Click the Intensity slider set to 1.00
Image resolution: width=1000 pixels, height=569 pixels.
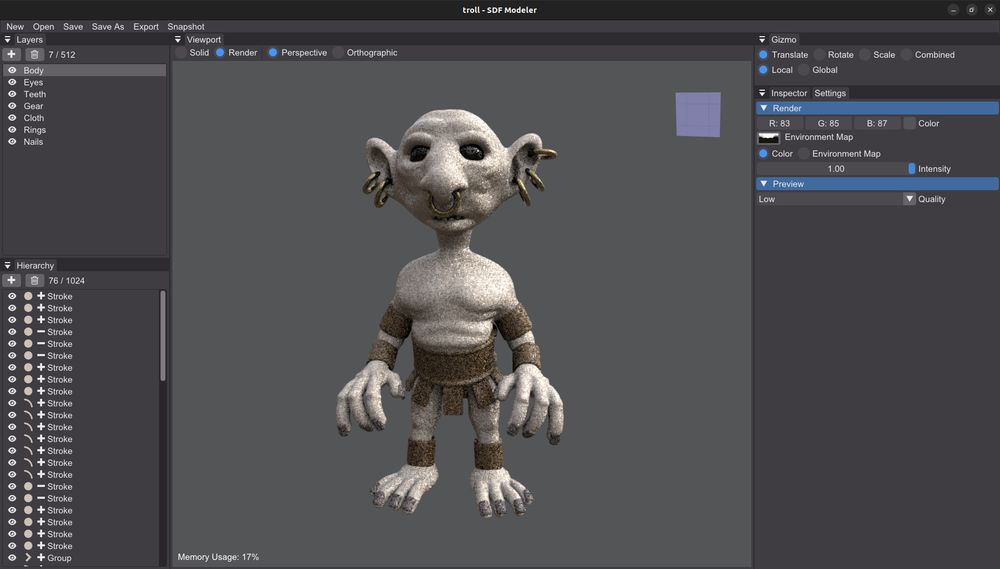click(836, 169)
